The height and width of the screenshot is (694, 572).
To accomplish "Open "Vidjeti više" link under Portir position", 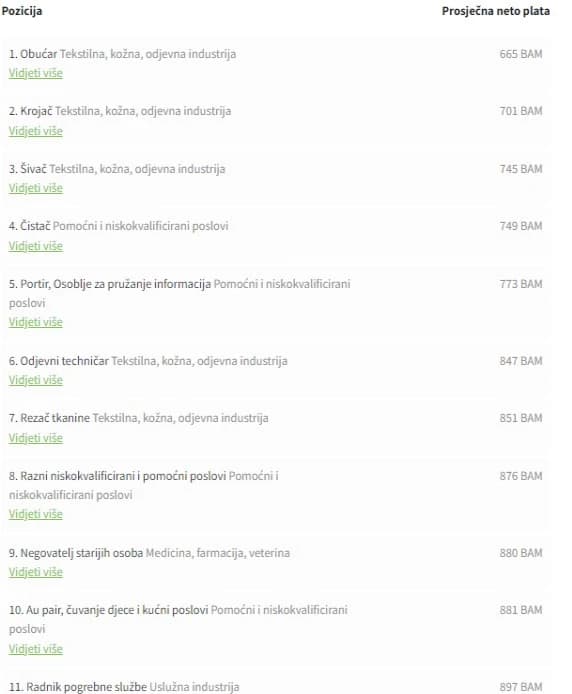I will 36,322.
